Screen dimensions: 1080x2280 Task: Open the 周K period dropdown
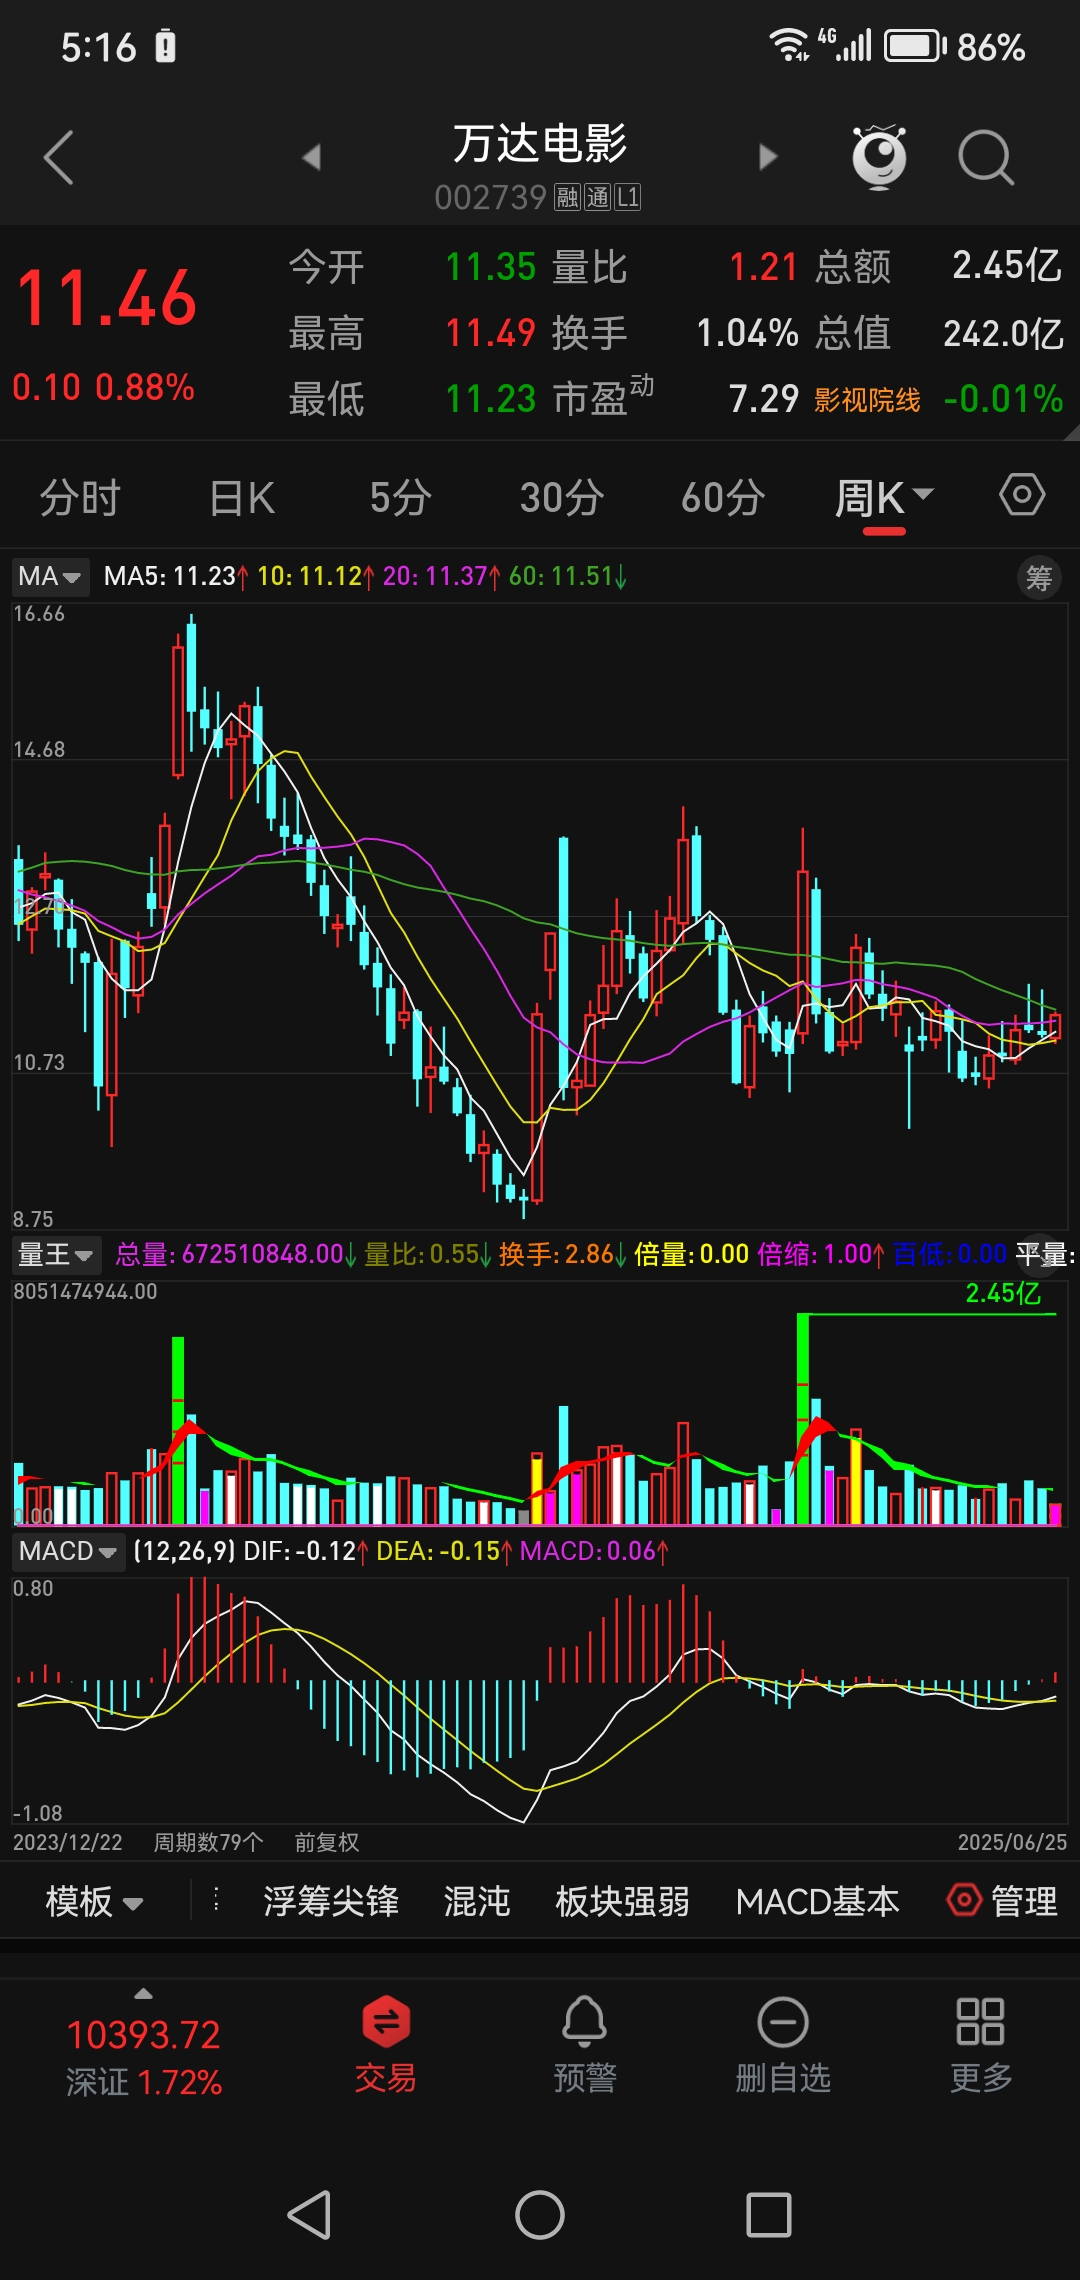point(884,497)
